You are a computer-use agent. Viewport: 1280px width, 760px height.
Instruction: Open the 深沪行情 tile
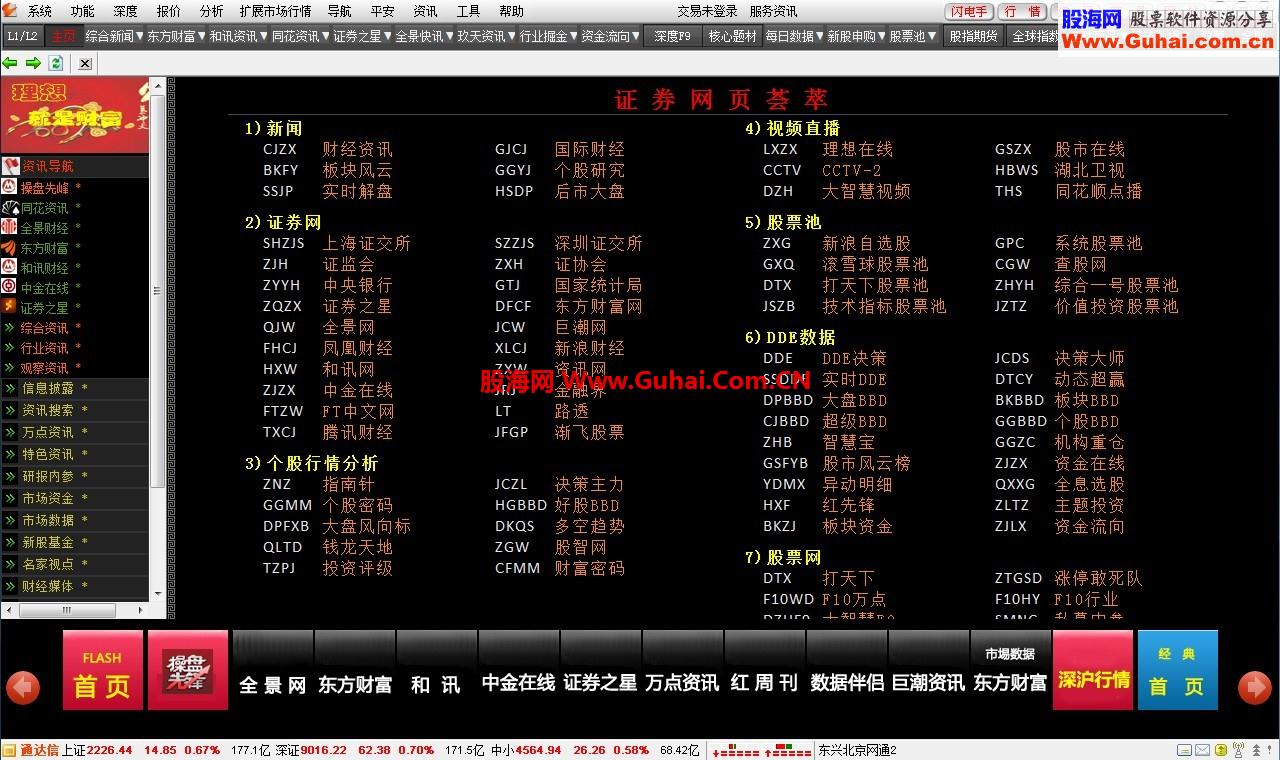(x=1093, y=670)
